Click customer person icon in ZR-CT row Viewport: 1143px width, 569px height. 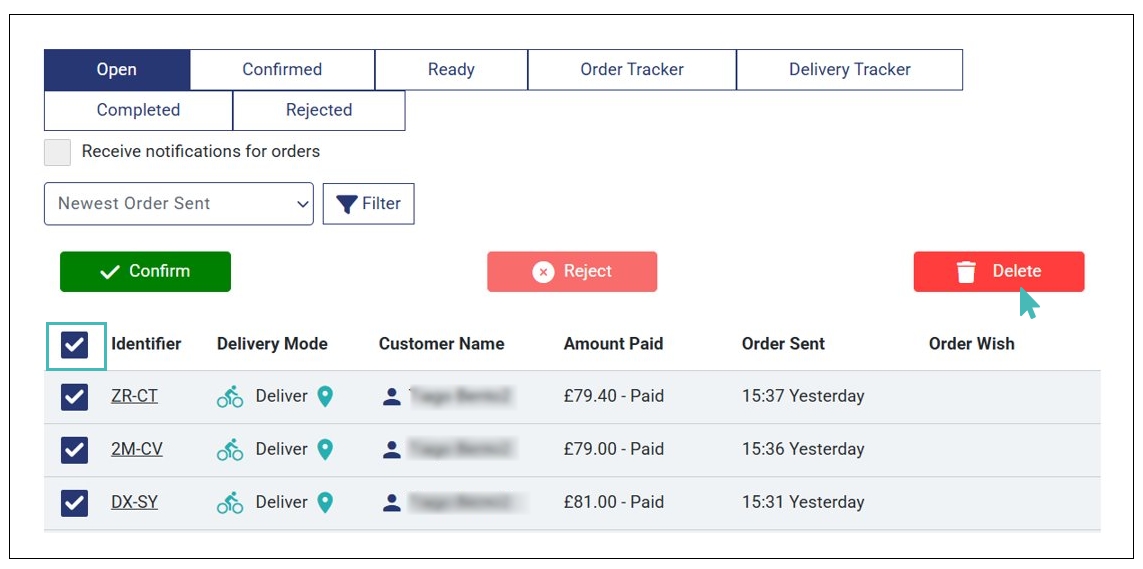point(391,397)
